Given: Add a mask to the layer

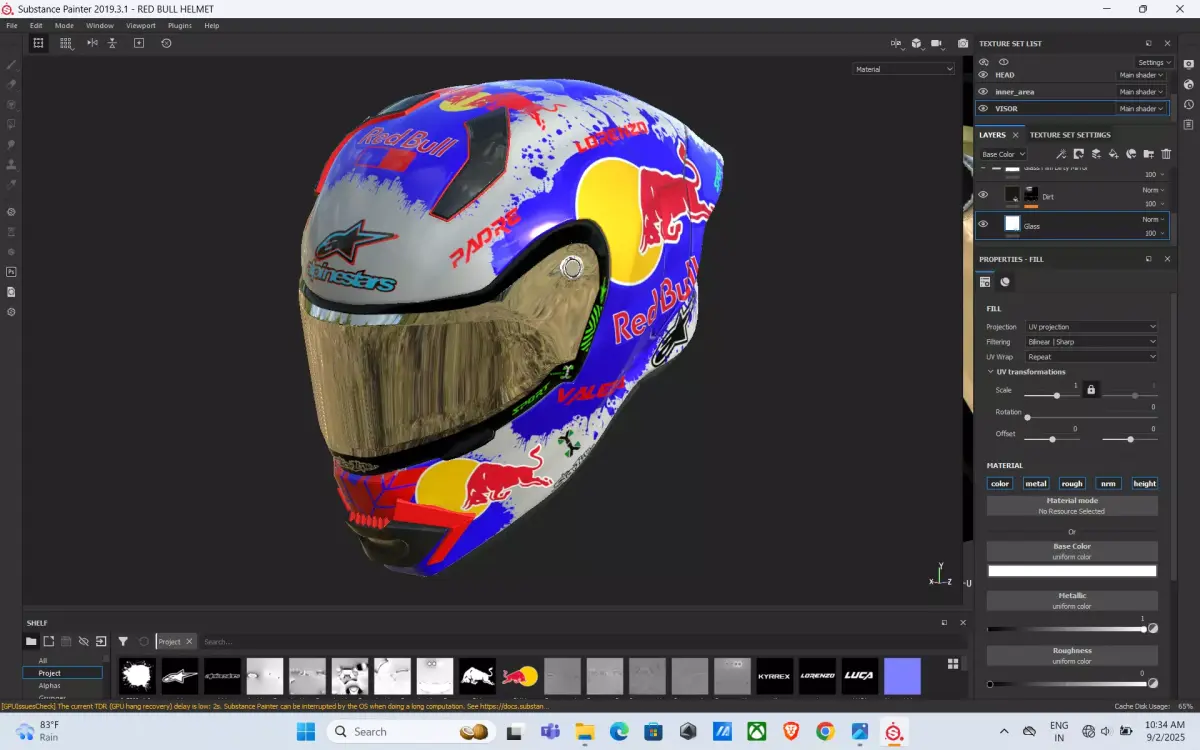Looking at the screenshot, I should (x=1078, y=154).
